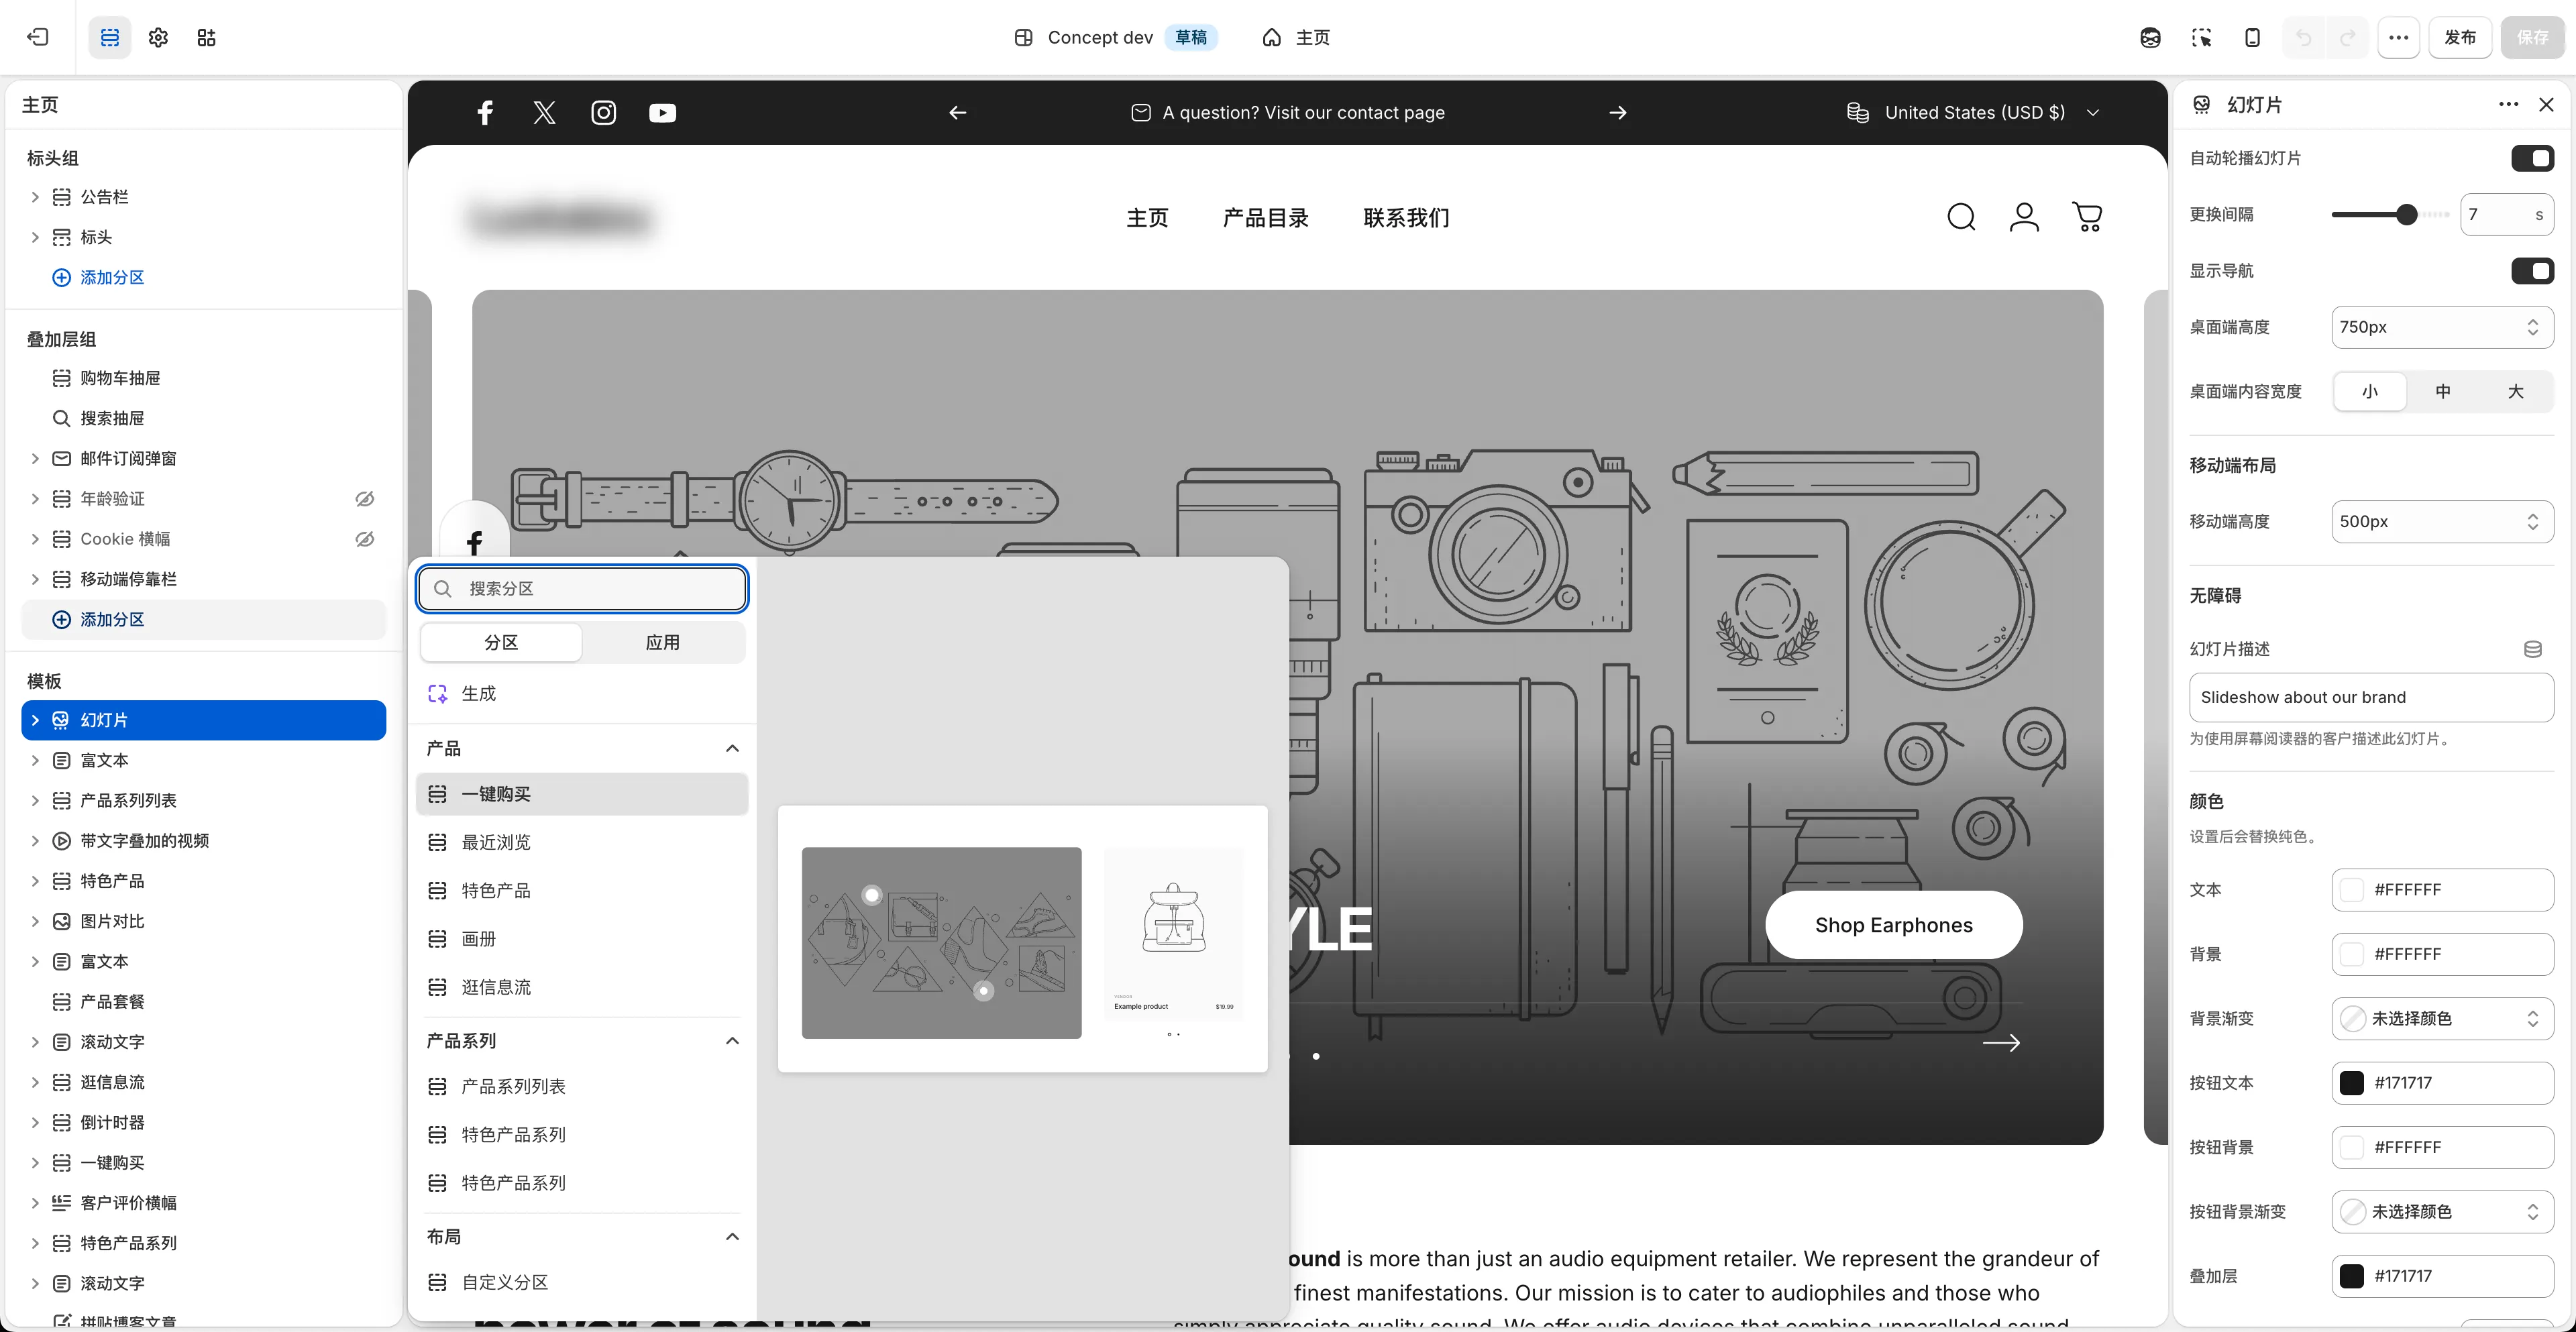Toggle visibility of 年龄验证 section
The width and height of the screenshot is (2576, 1332).
click(x=365, y=498)
